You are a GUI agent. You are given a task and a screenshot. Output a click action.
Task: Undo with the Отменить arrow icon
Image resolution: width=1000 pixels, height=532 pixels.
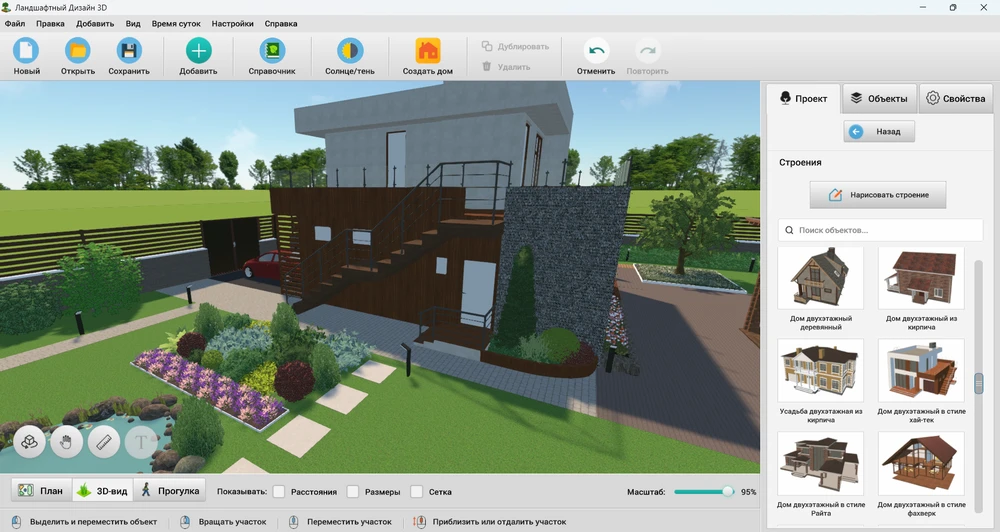click(x=596, y=51)
